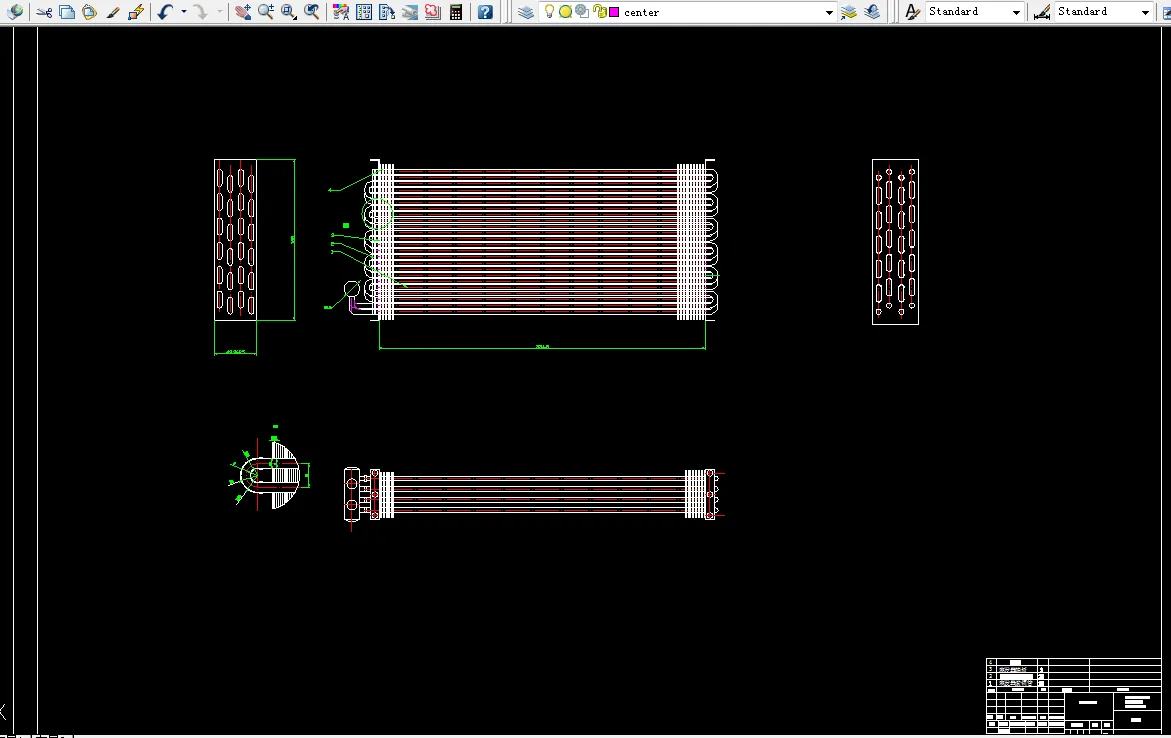Undo the last action
The height and width of the screenshot is (738, 1171).
[x=165, y=12]
